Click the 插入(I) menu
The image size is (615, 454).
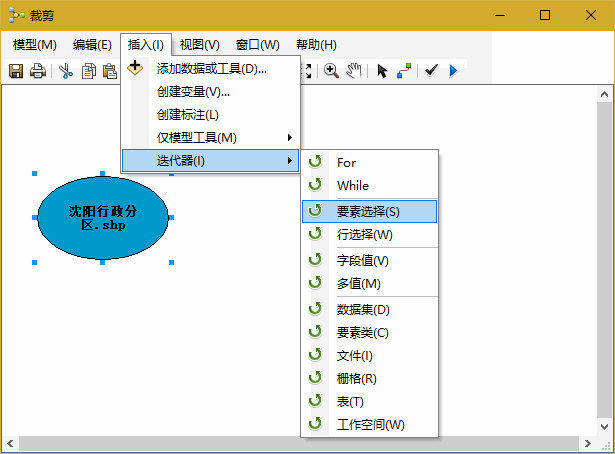coord(146,45)
